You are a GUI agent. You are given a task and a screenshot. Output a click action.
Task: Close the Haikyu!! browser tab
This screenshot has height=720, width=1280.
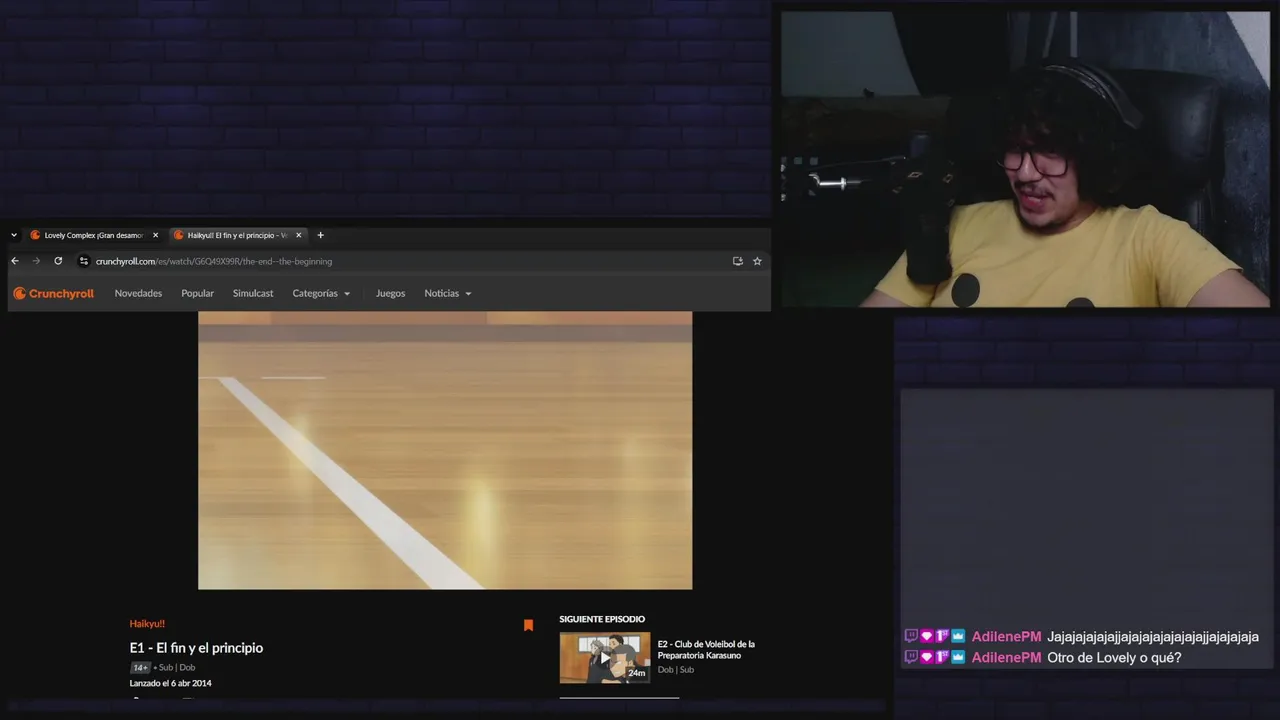[x=298, y=235]
